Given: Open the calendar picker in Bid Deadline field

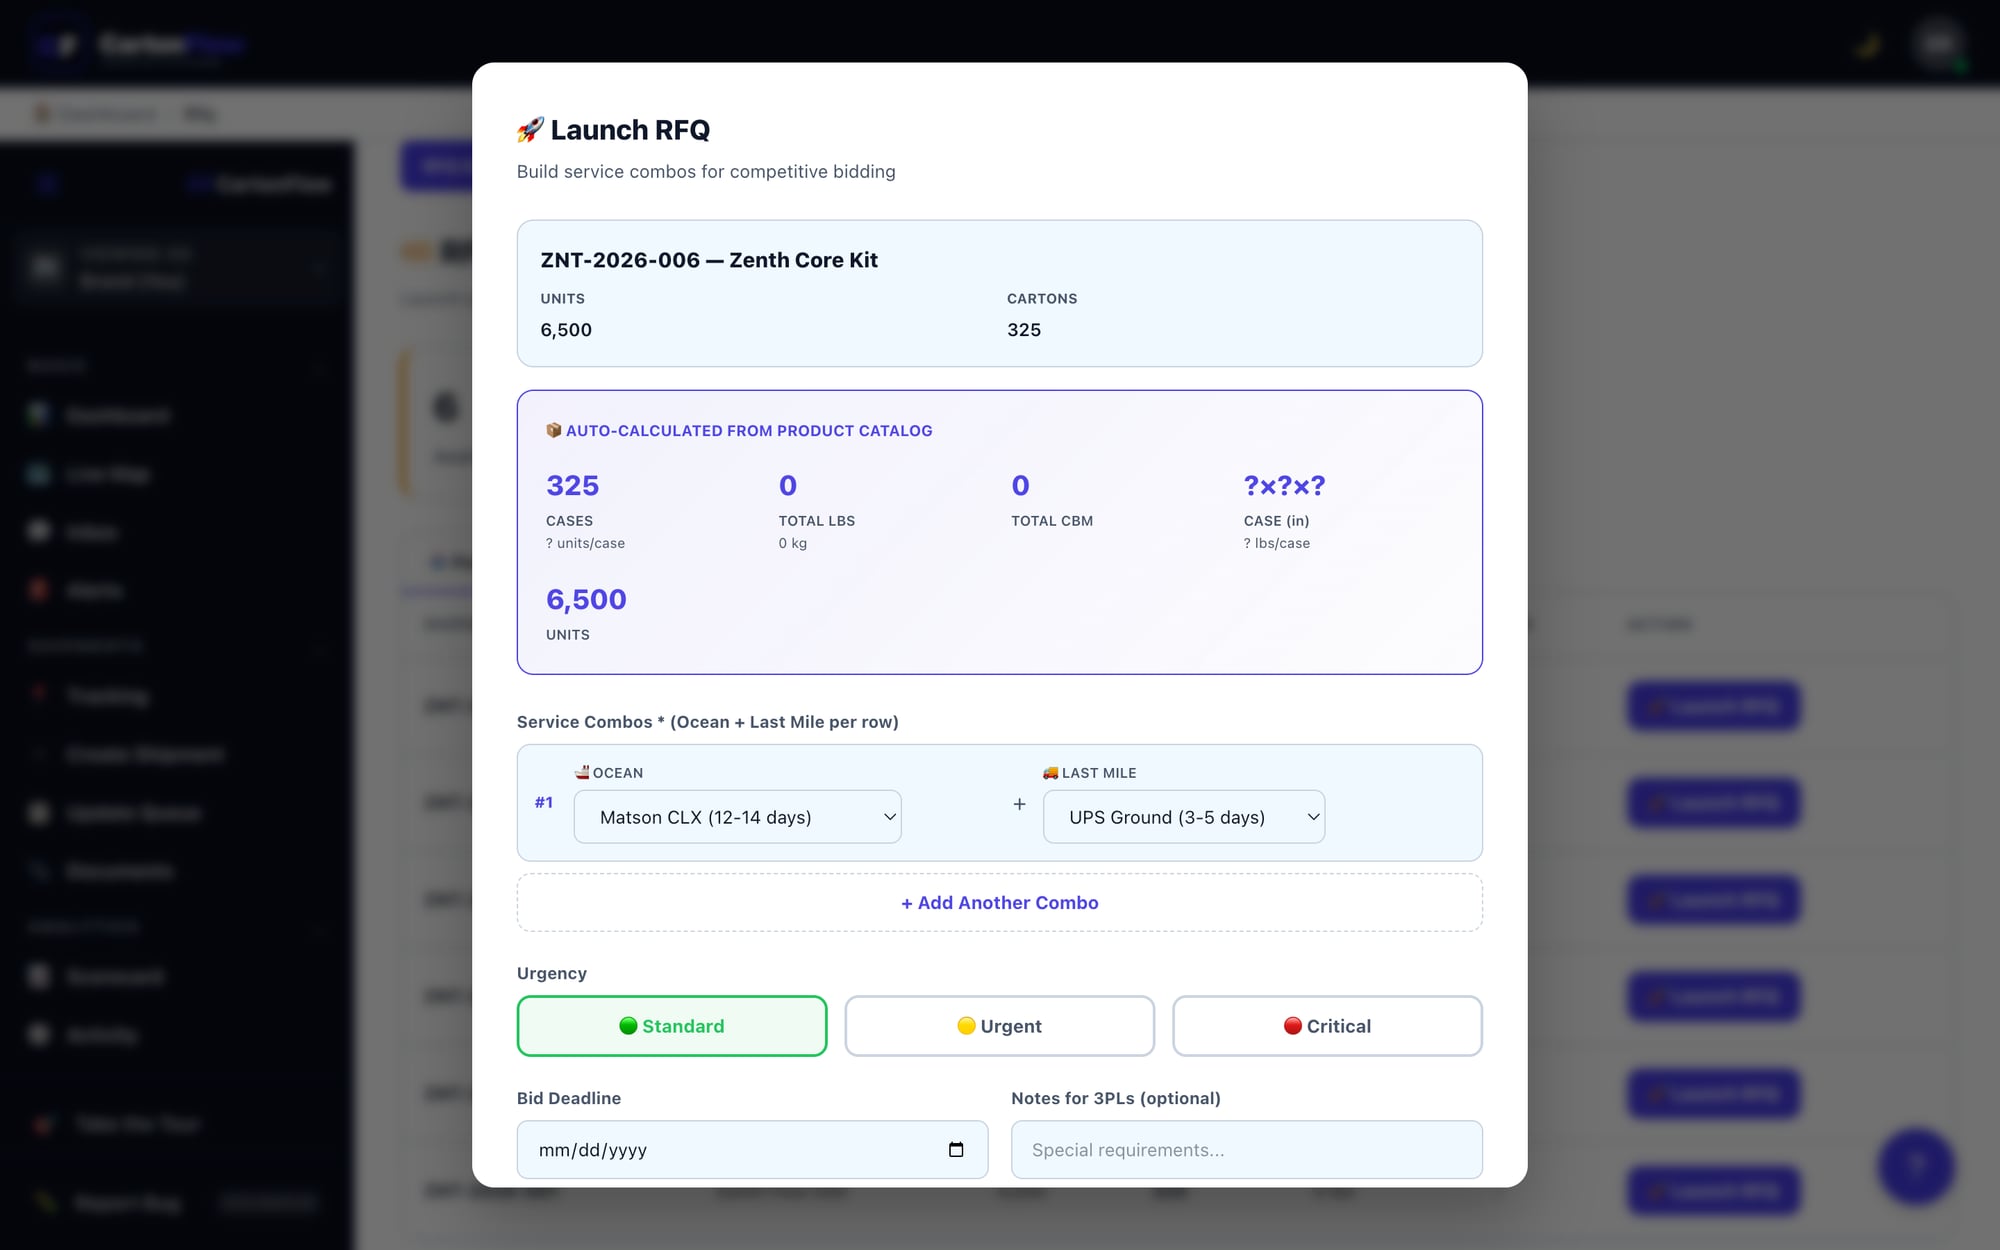Looking at the screenshot, I should coord(956,1149).
